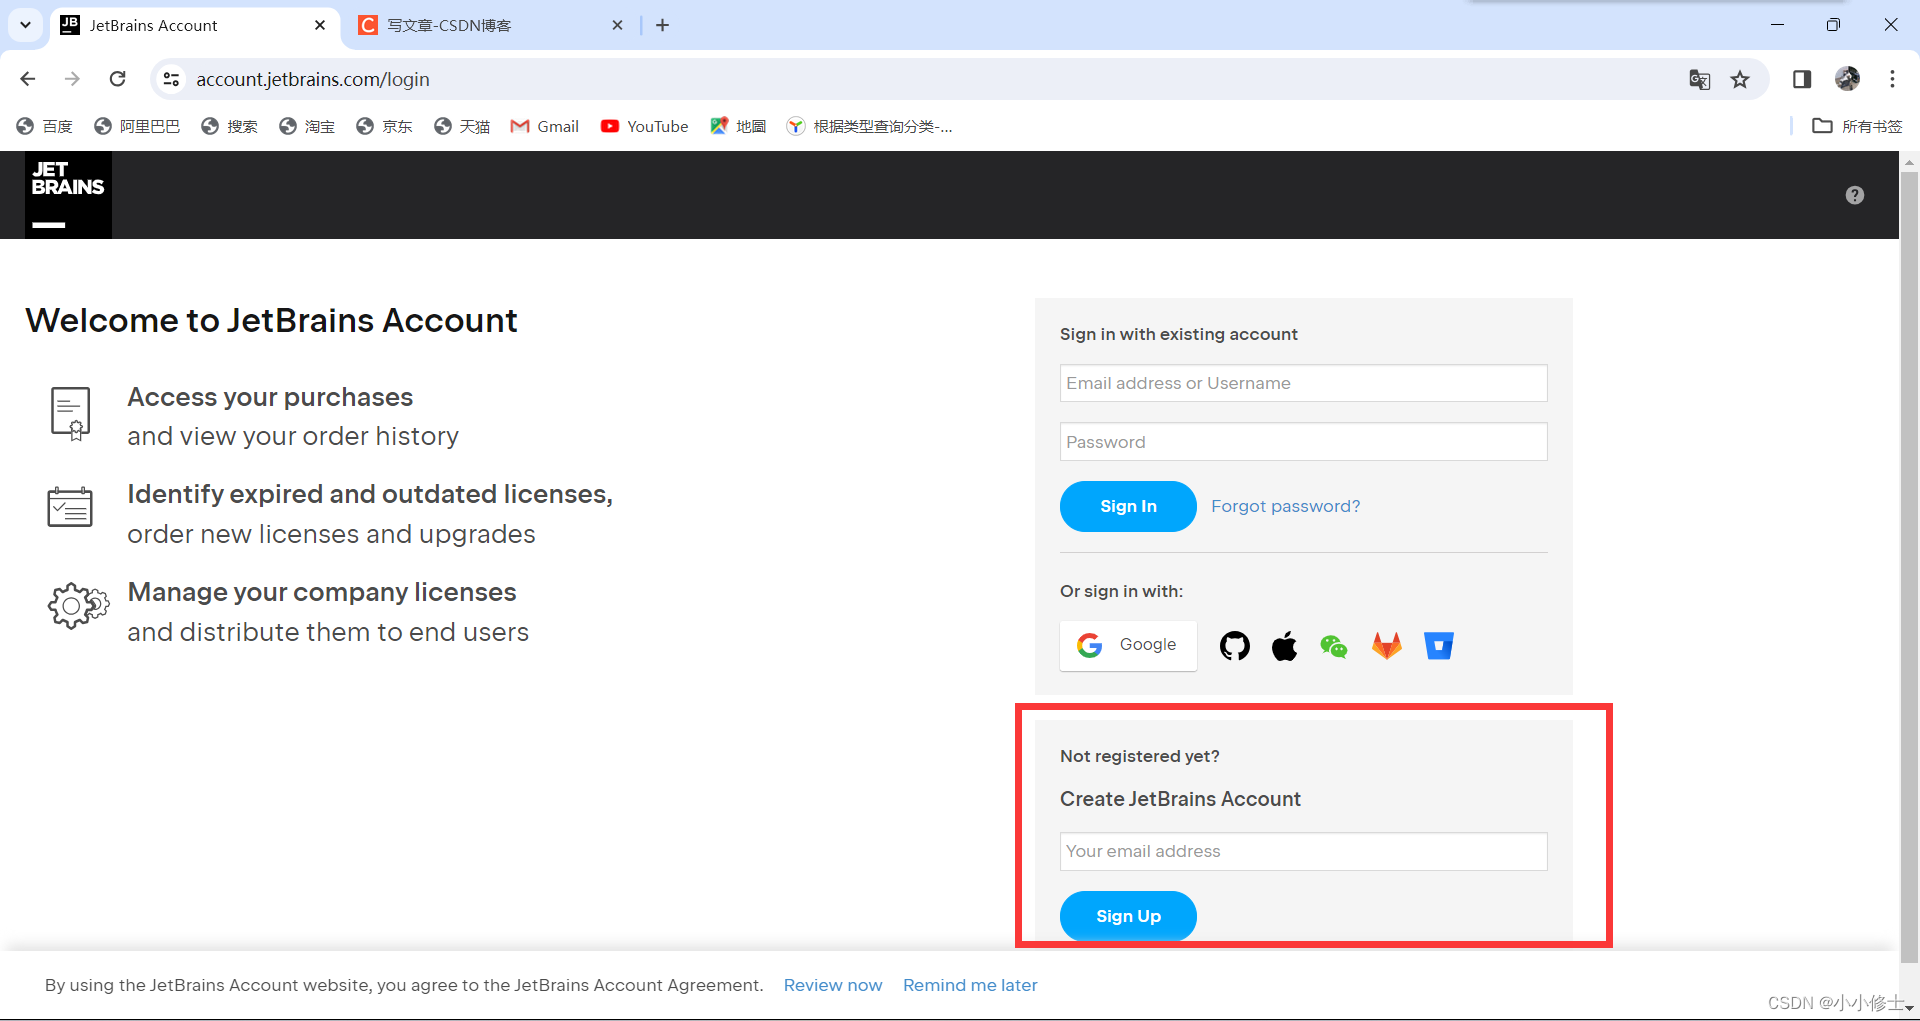The height and width of the screenshot is (1021, 1920).
Task: Open the Forgot password? link
Action: (x=1285, y=506)
